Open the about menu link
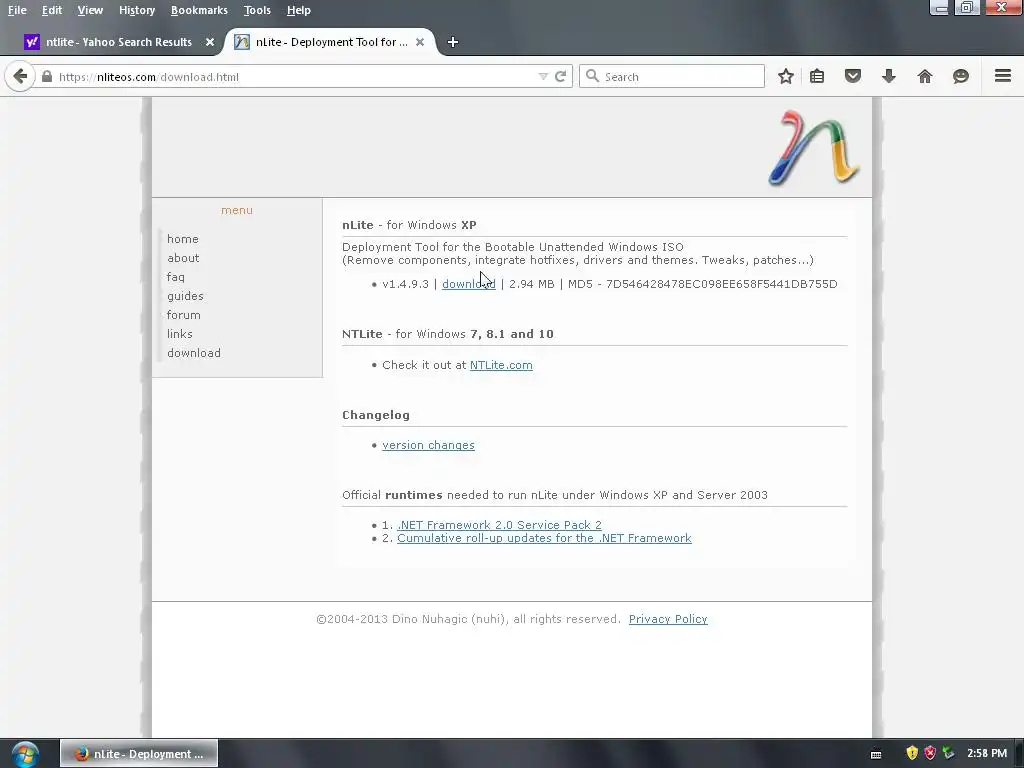The image size is (1024, 768). pyautogui.click(x=183, y=258)
